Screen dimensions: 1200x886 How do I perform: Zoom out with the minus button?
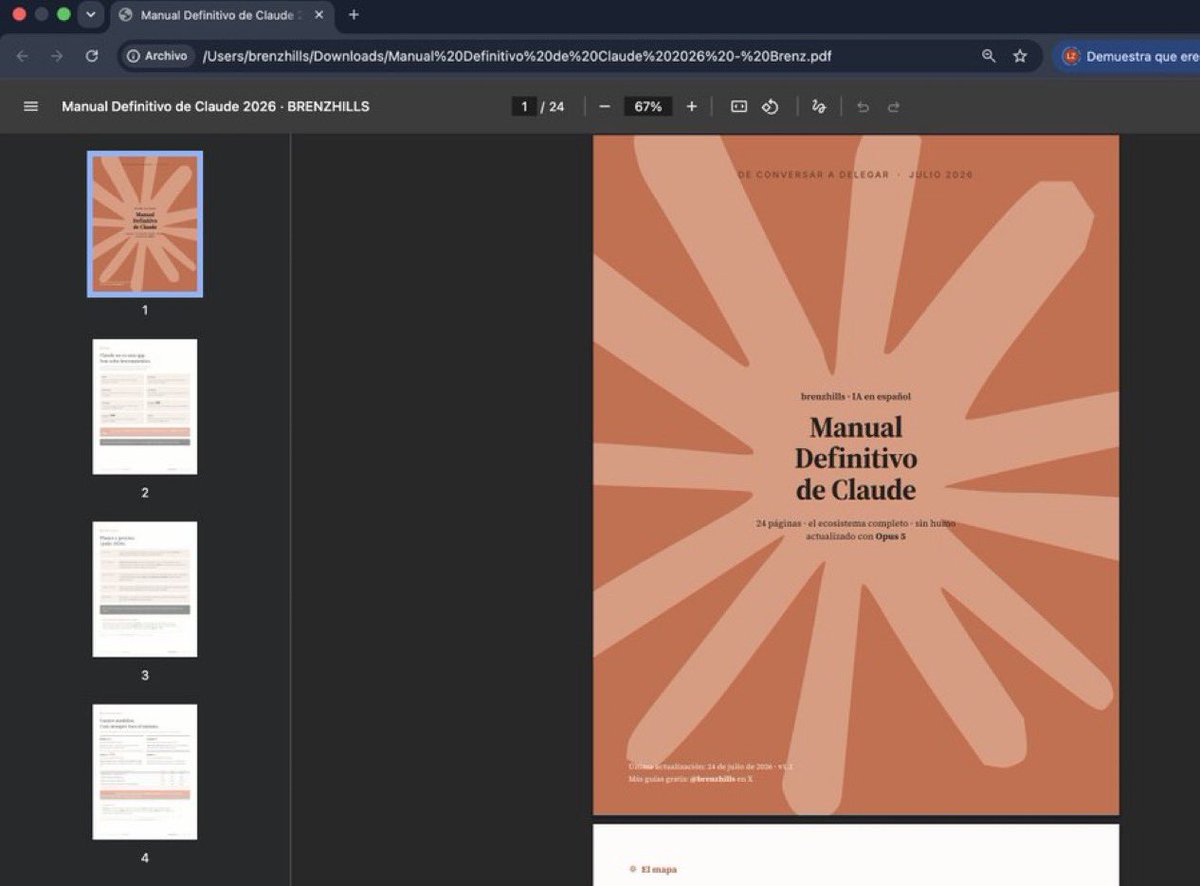tap(604, 106)
